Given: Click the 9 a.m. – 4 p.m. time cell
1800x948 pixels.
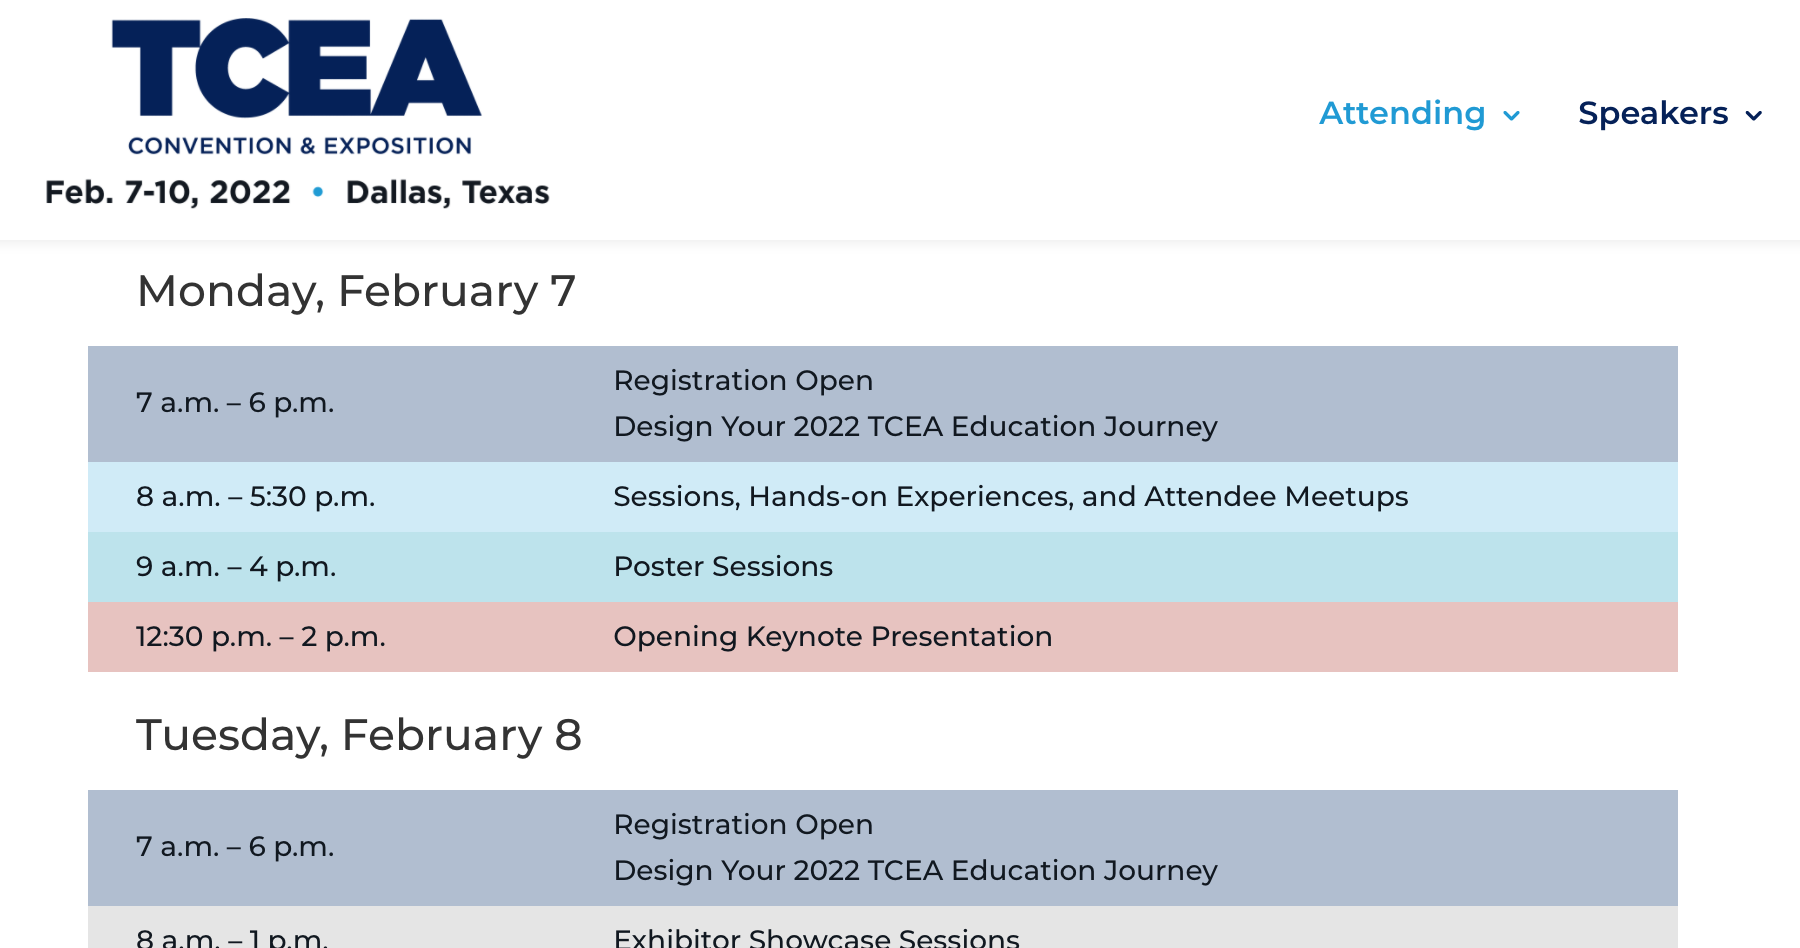Looking at the screenshot, I should (x=235, y=567).
